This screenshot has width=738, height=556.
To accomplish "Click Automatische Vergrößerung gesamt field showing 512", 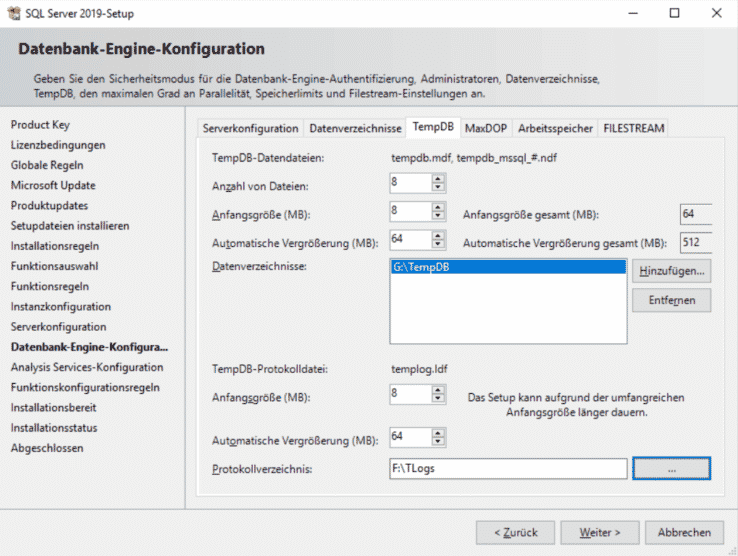I will [x=696, y=243].
